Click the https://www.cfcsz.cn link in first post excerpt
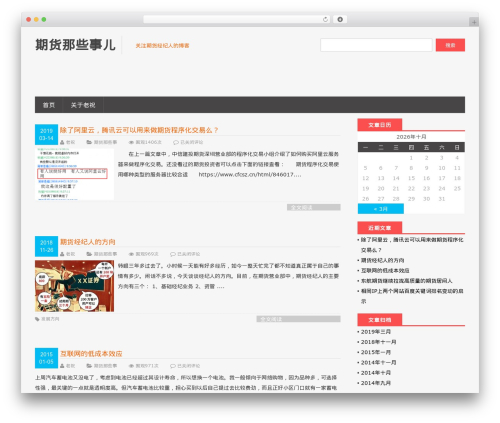This screenshot has height=423, width=500. (250, 175)
